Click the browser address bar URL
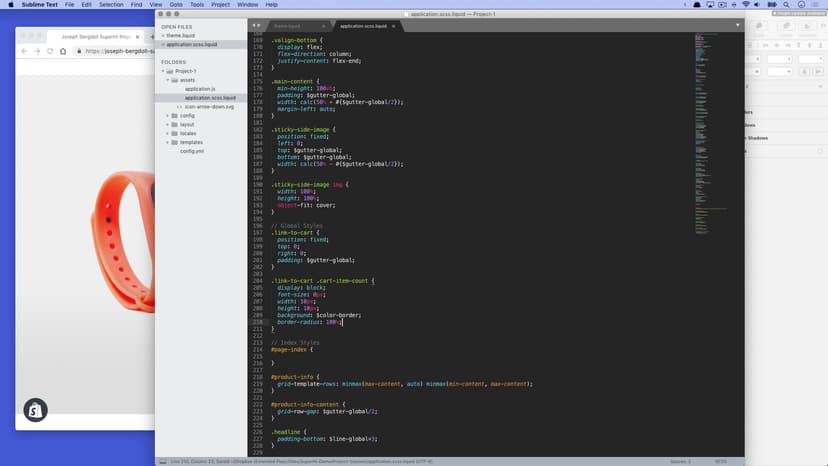 tap(120, 51)
